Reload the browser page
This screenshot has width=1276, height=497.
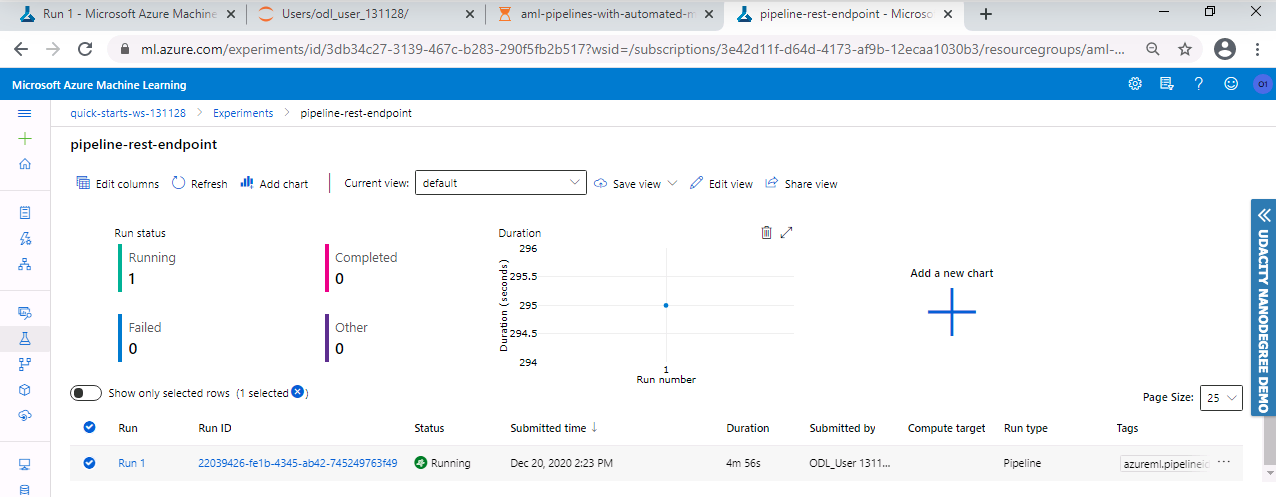[86, 48]
